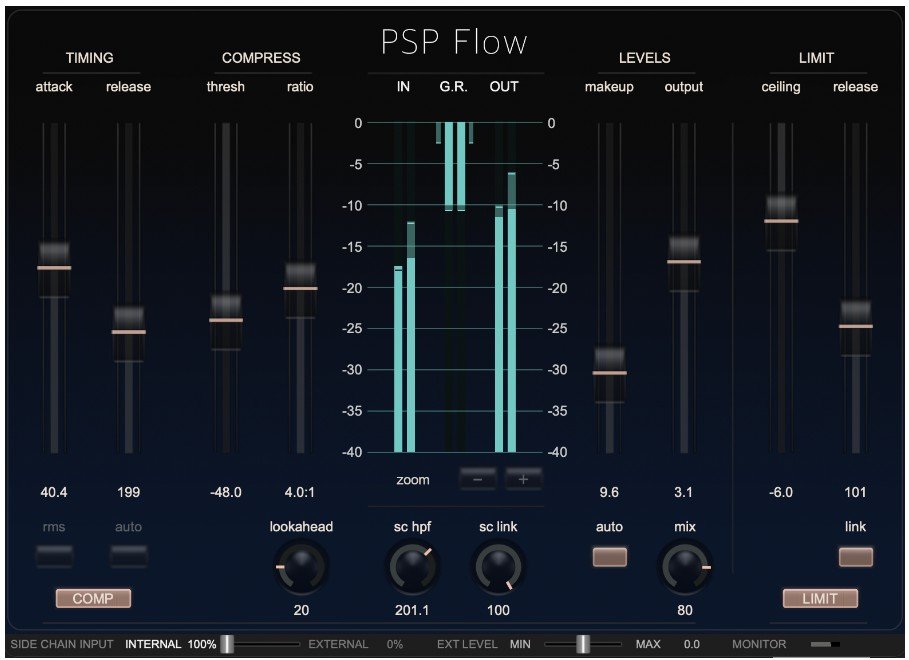The height and width of the screenshot is (660, 909).
Task: Click the timing release value 199
Action: click(x=129, y=492)
